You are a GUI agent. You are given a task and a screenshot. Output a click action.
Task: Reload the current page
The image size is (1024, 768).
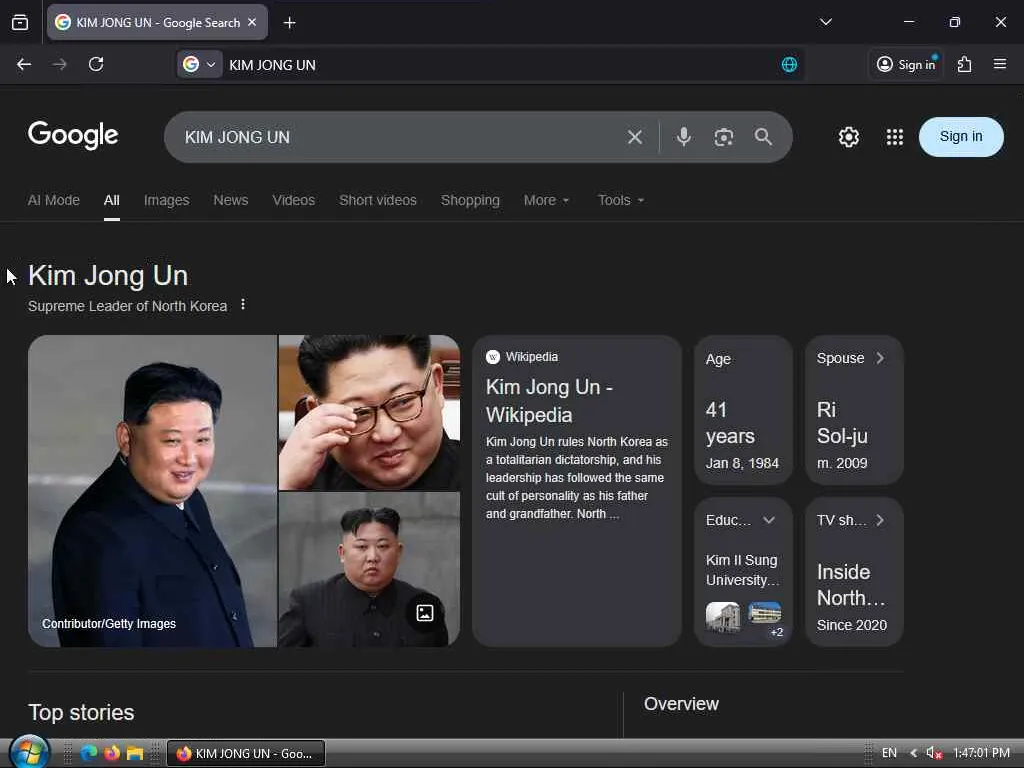[96, 64]
